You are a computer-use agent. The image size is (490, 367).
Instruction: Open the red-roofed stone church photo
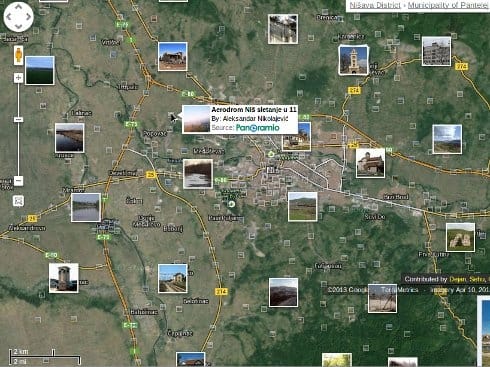click(370, 163)
